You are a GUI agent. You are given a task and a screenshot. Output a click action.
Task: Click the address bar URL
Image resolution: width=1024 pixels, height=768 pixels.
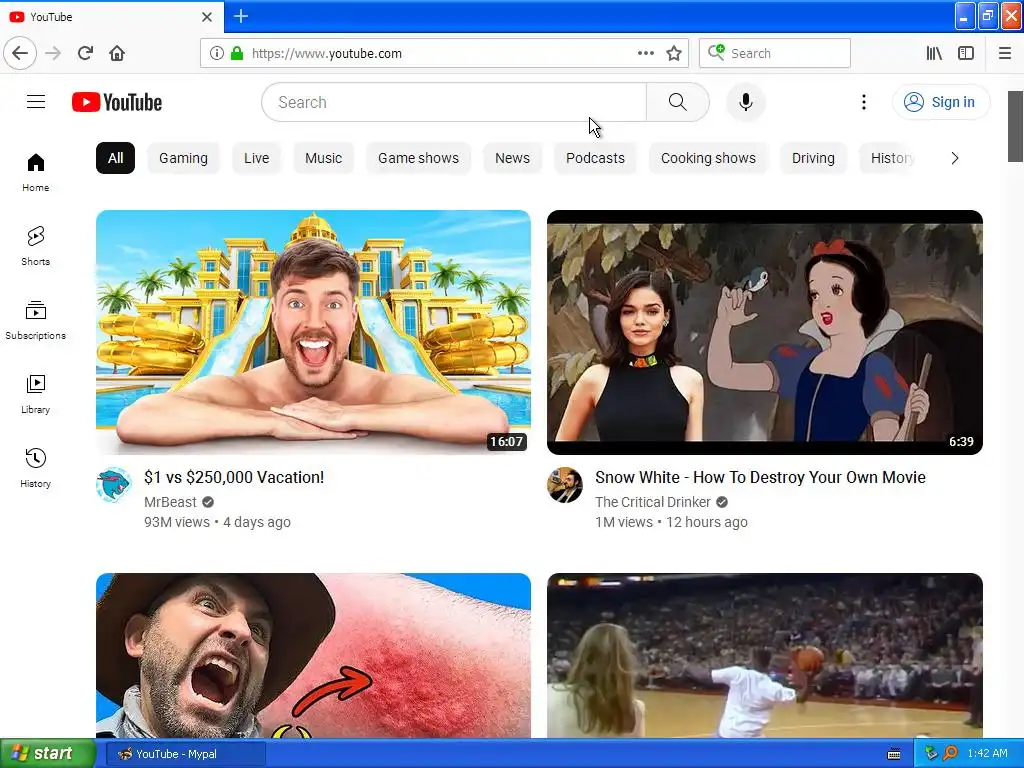pyautogui.click(x=327, y=54)
